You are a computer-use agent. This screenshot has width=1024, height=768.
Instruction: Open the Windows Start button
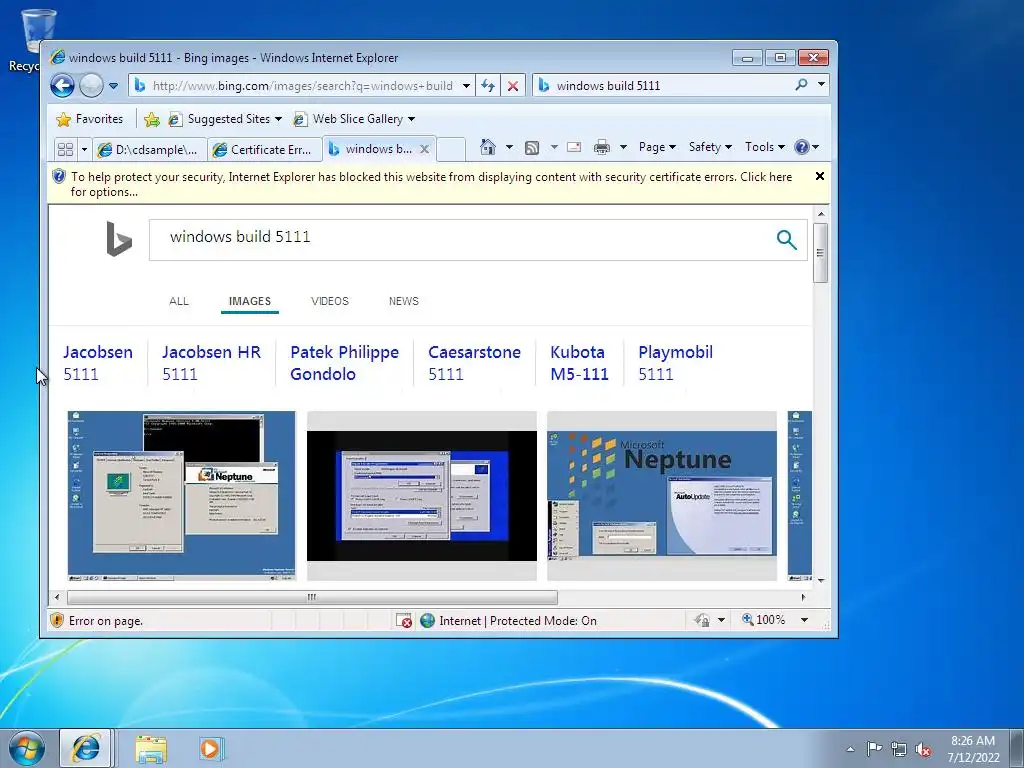click(27, 748)
